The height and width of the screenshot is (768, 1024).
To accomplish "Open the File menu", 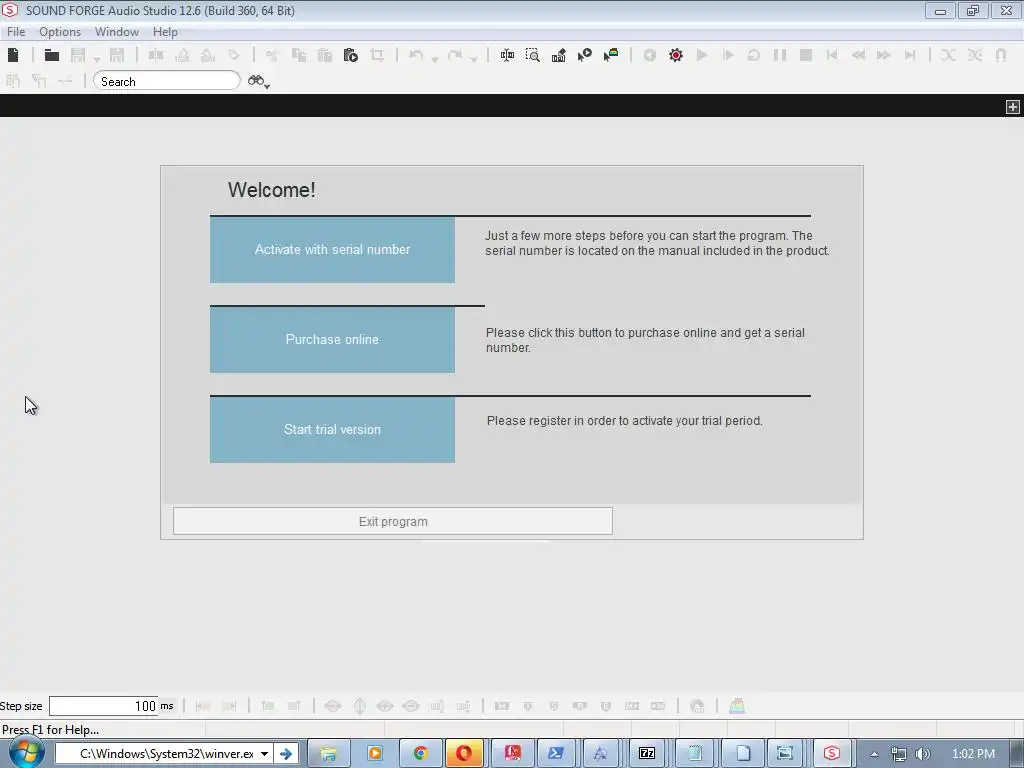I will point(16,31).
